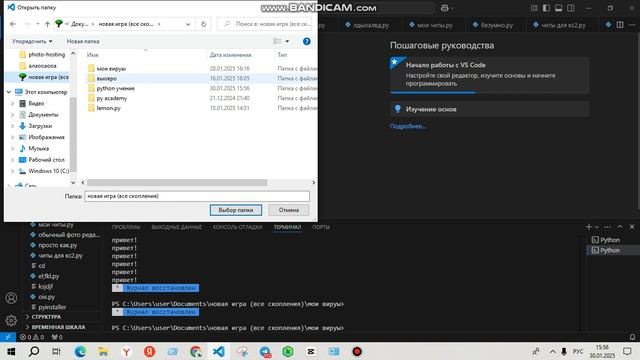Viewport: 640px width, 360px height.
Task: Click Back arrow in Open Folder dialog
Action: click(13, 24)
